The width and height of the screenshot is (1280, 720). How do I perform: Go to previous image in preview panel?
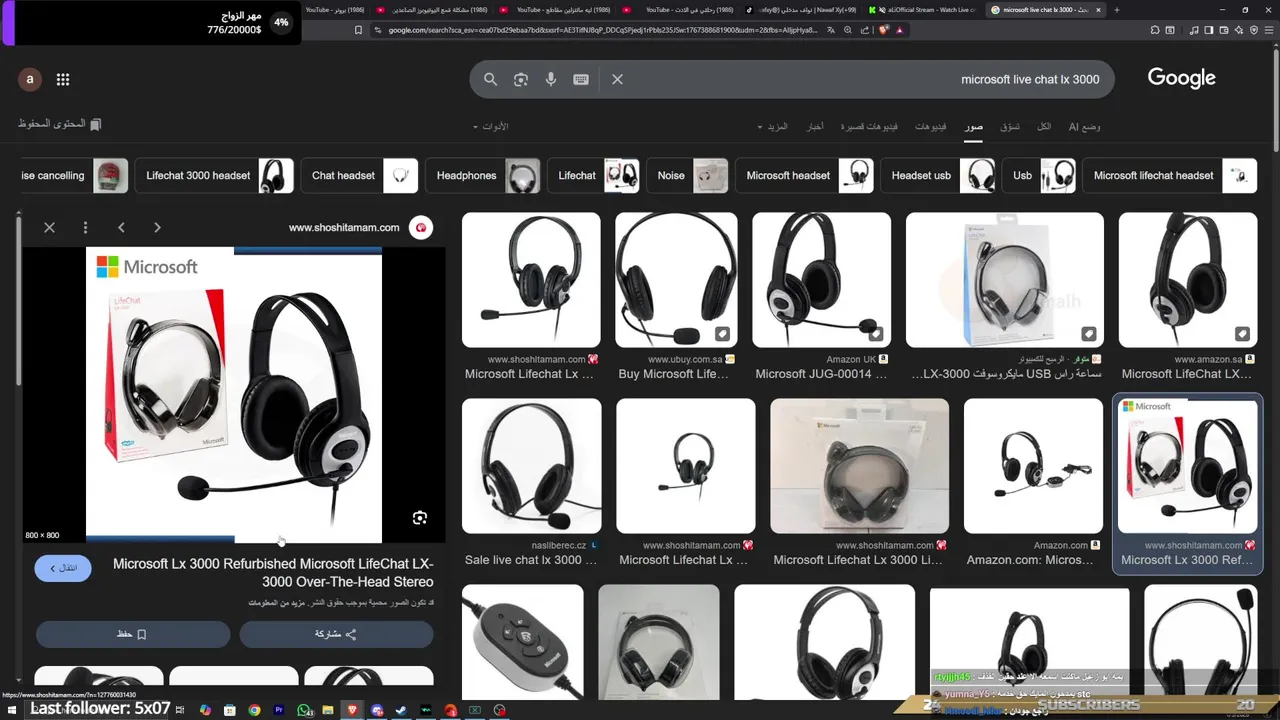click(121, 228)
